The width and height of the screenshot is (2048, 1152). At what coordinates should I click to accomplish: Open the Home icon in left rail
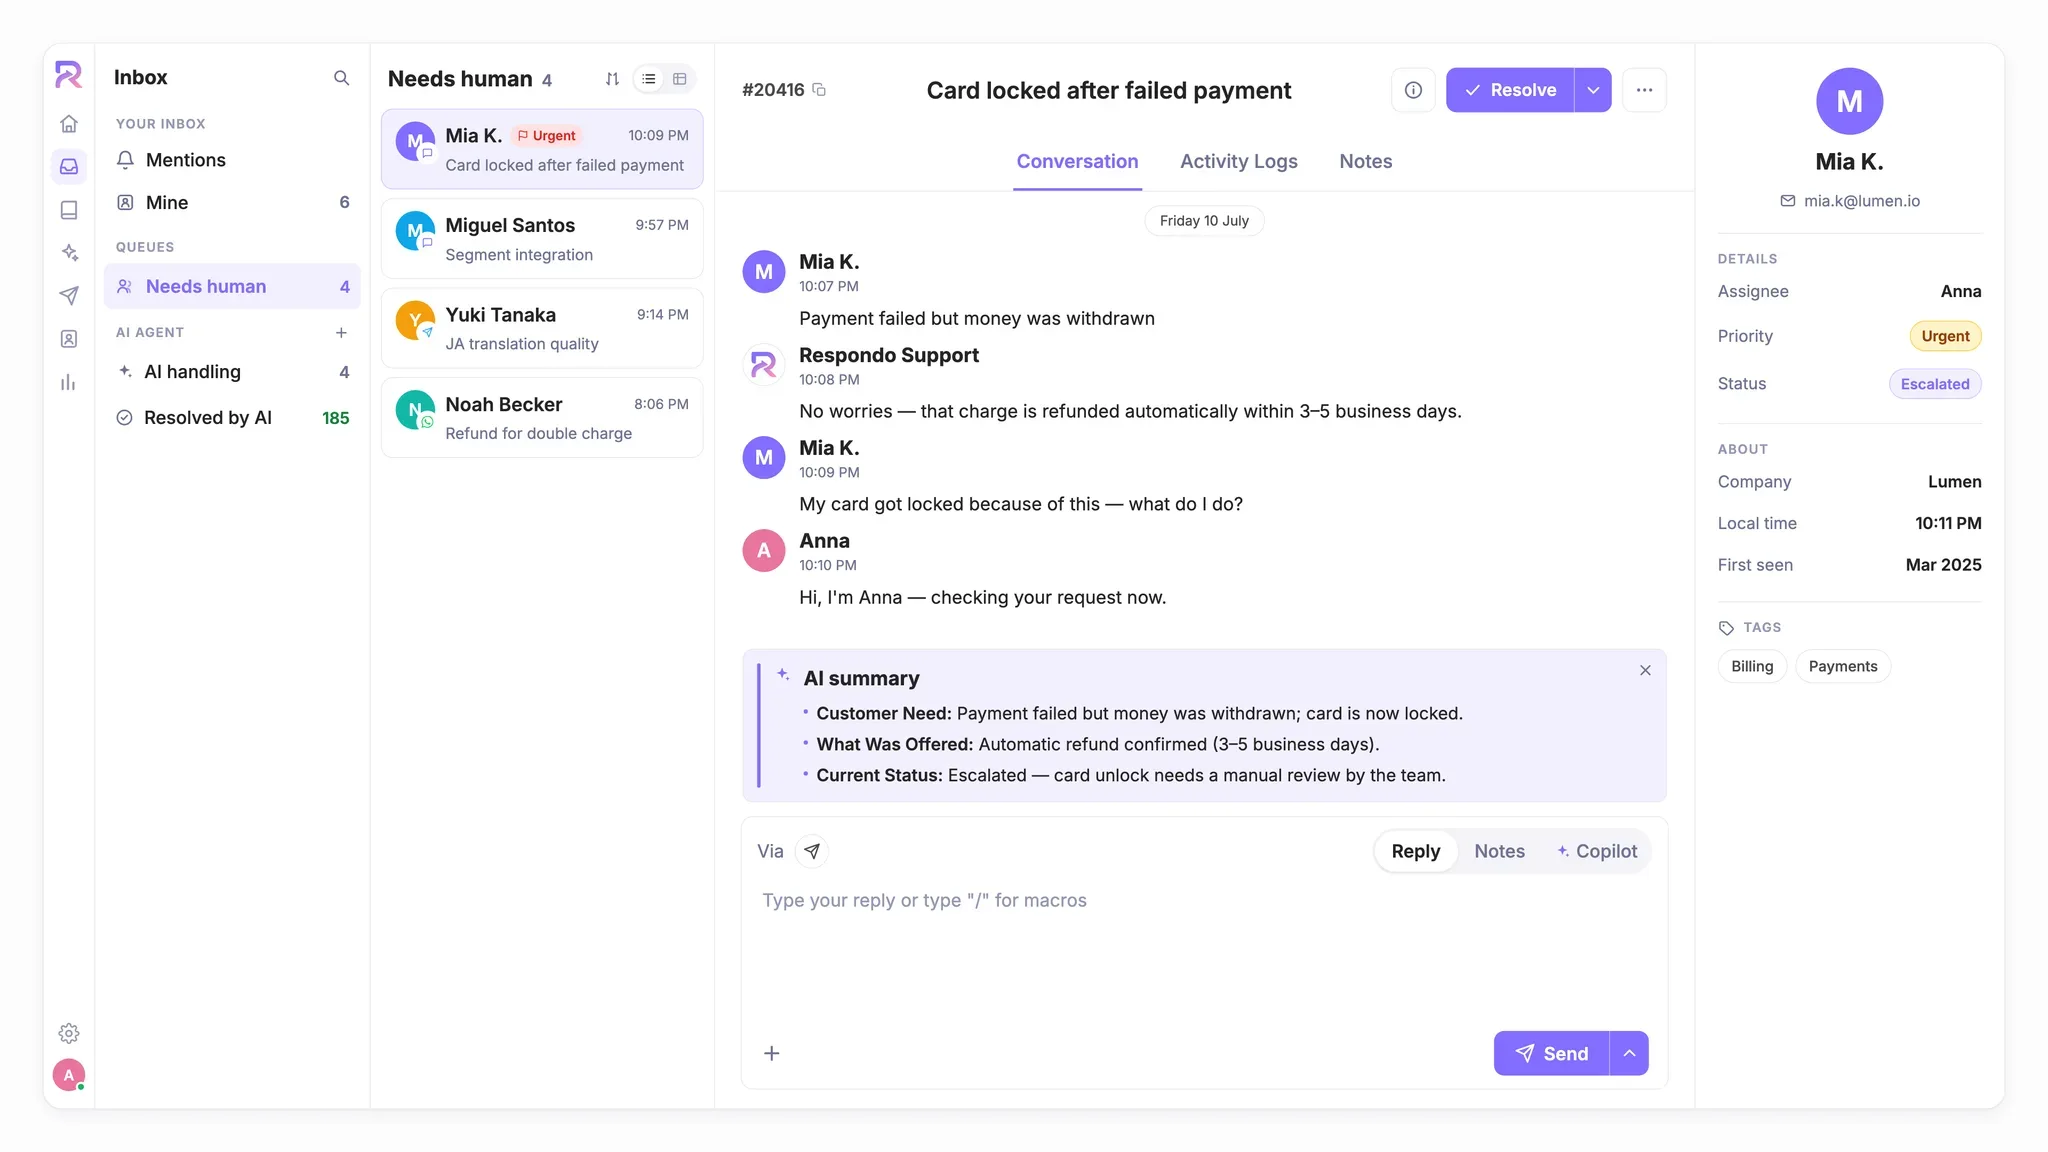(69, 124)
